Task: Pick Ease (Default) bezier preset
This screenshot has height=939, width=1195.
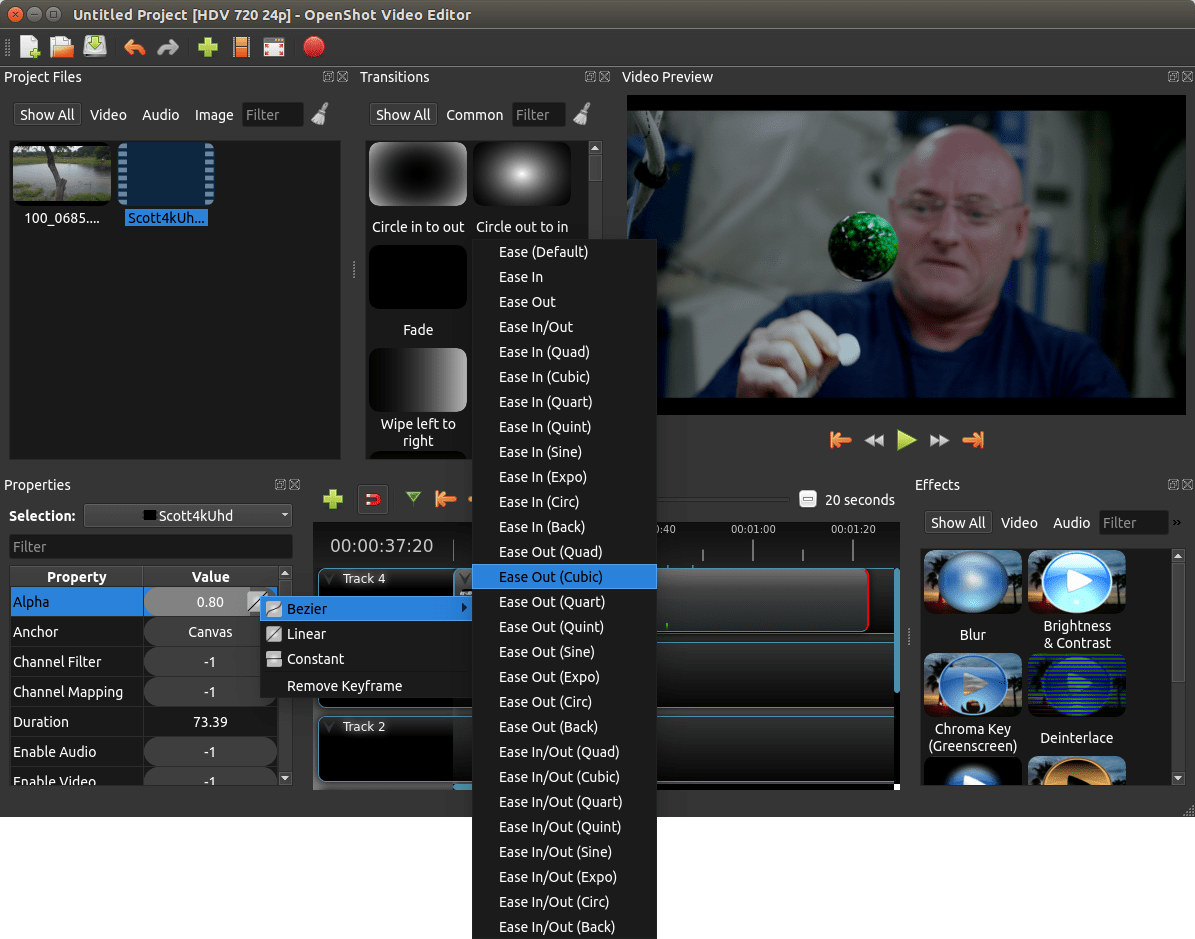Action: tap(564, 252)
